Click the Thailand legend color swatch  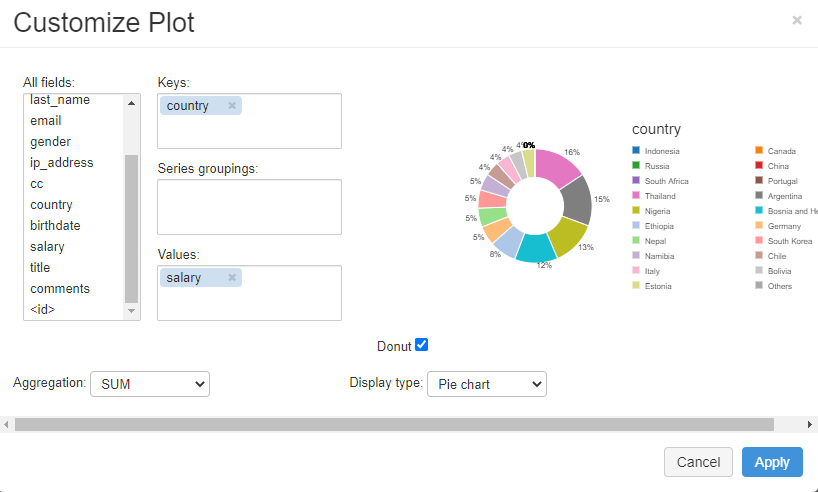coord(636,196)
